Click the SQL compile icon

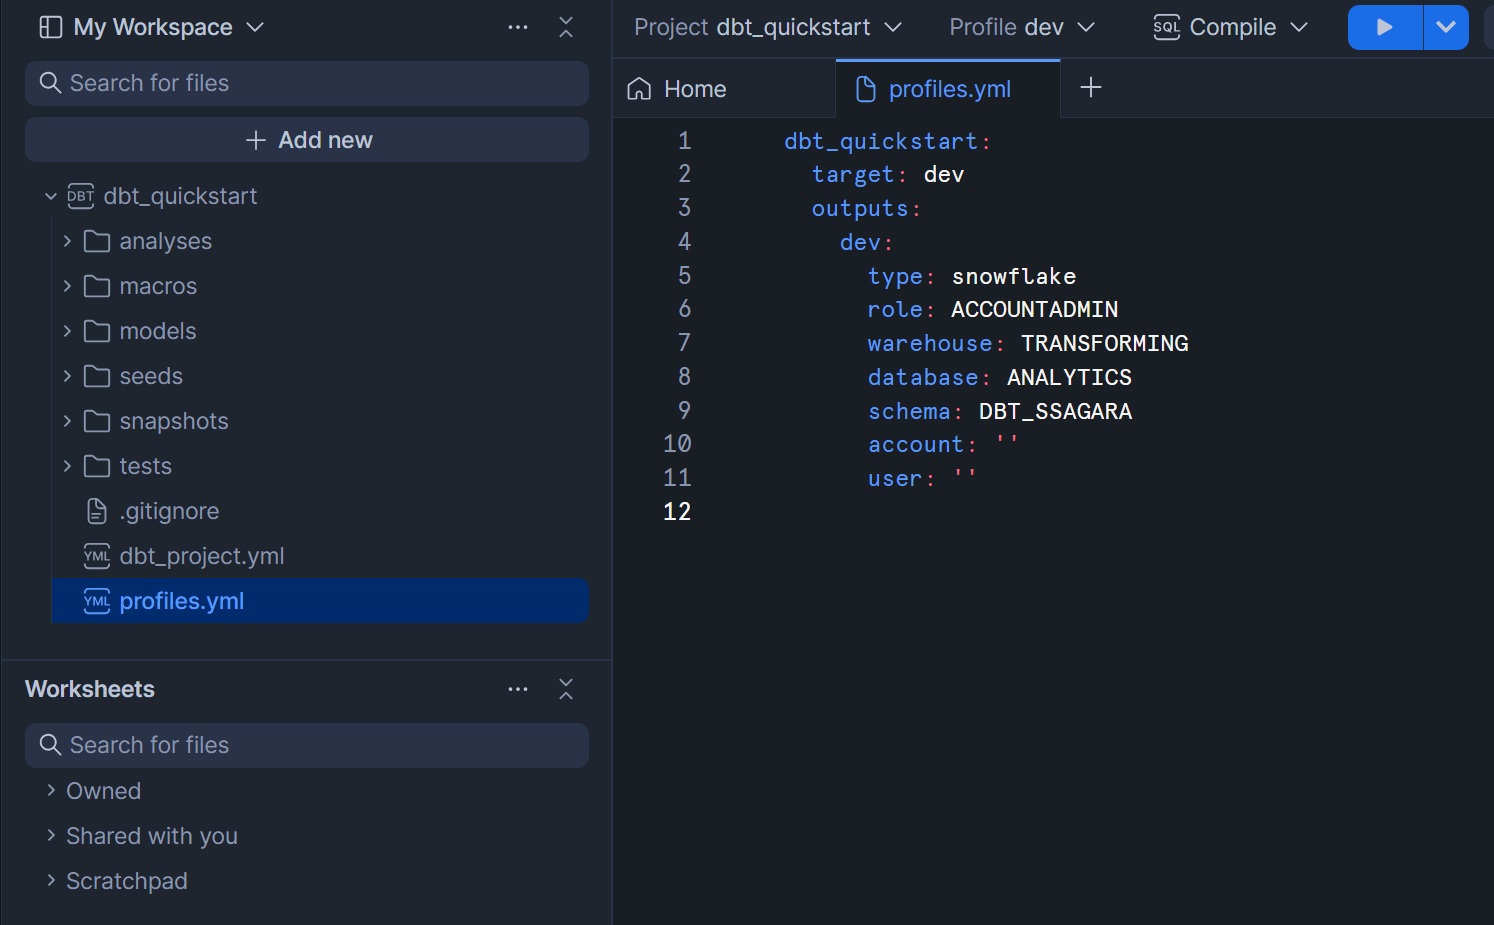(1167, 27)
